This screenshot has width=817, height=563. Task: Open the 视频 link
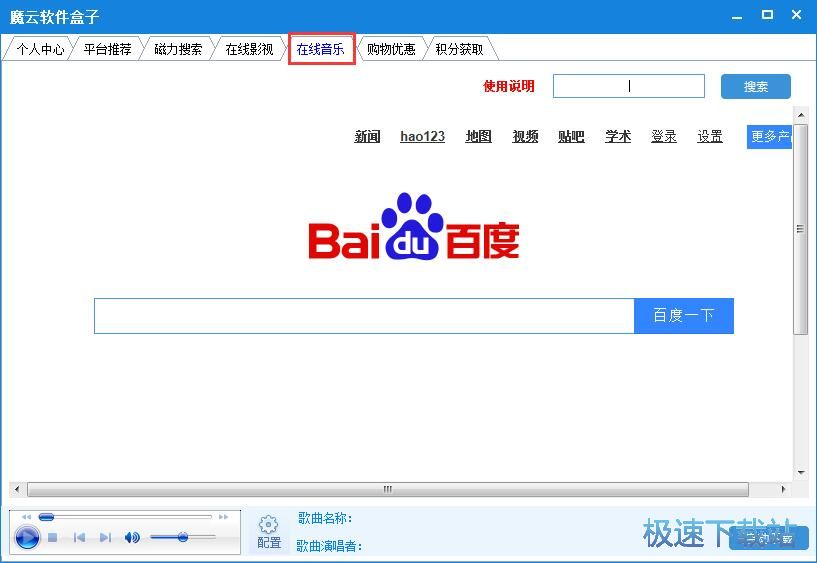(525, 136)
